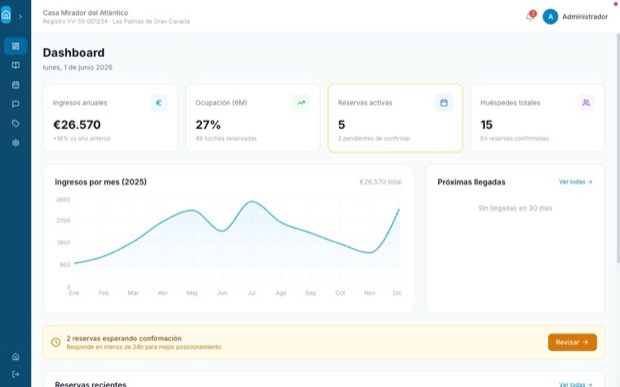Click the home icon near sidebar bottom

(x=15, y=357)
